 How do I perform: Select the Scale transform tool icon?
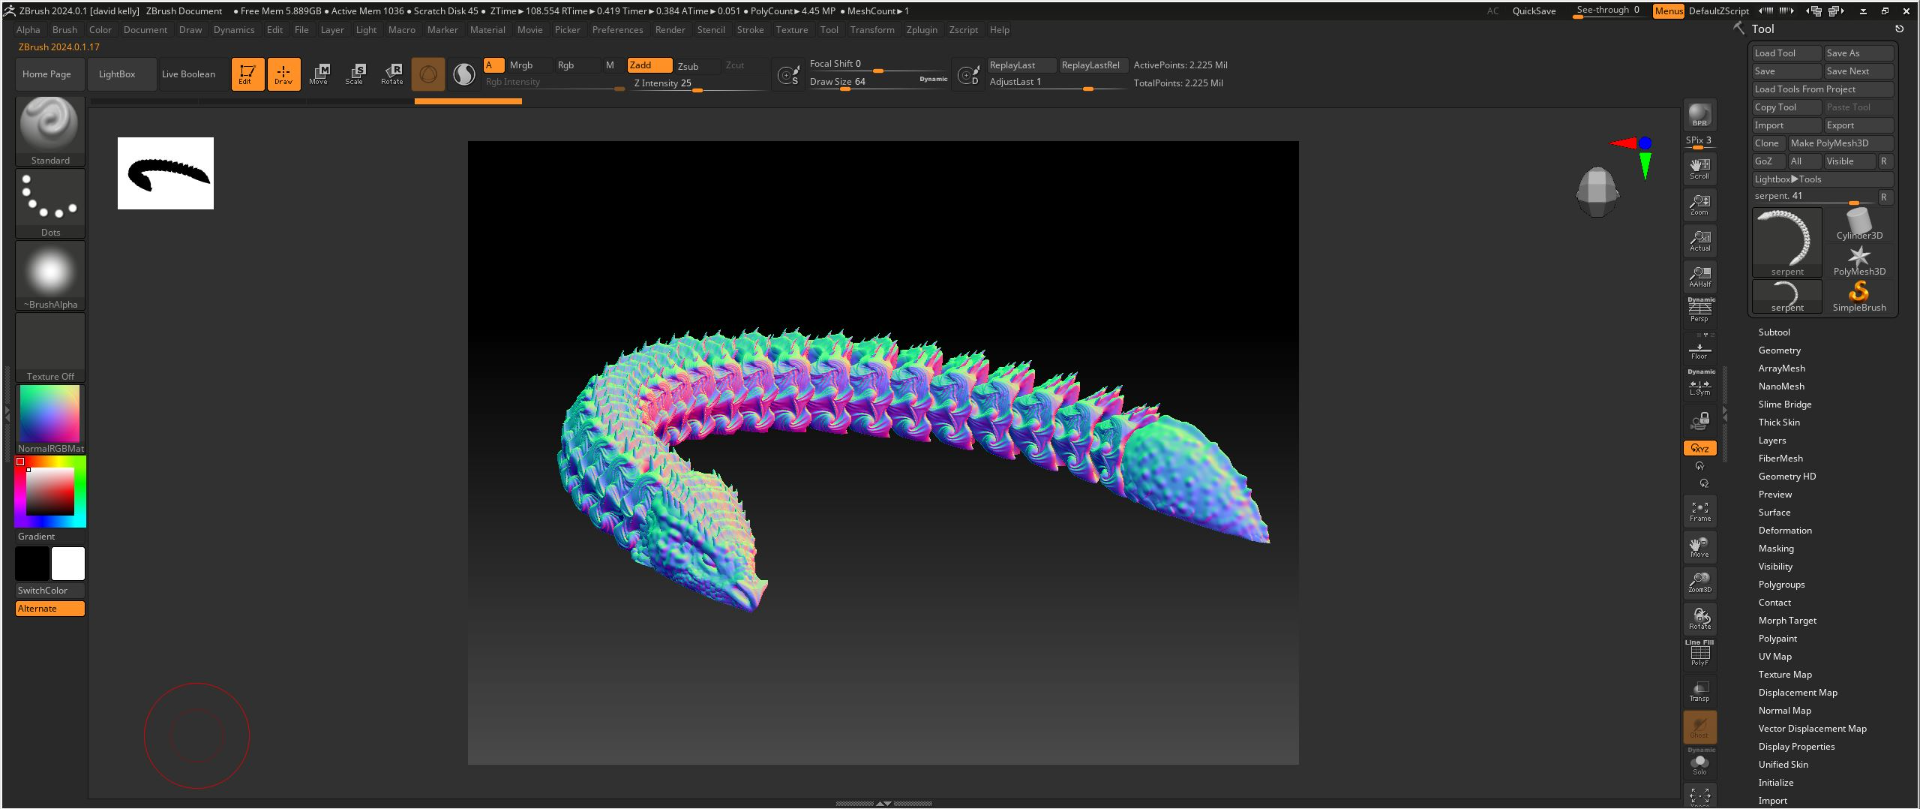[x=357, y=74]
